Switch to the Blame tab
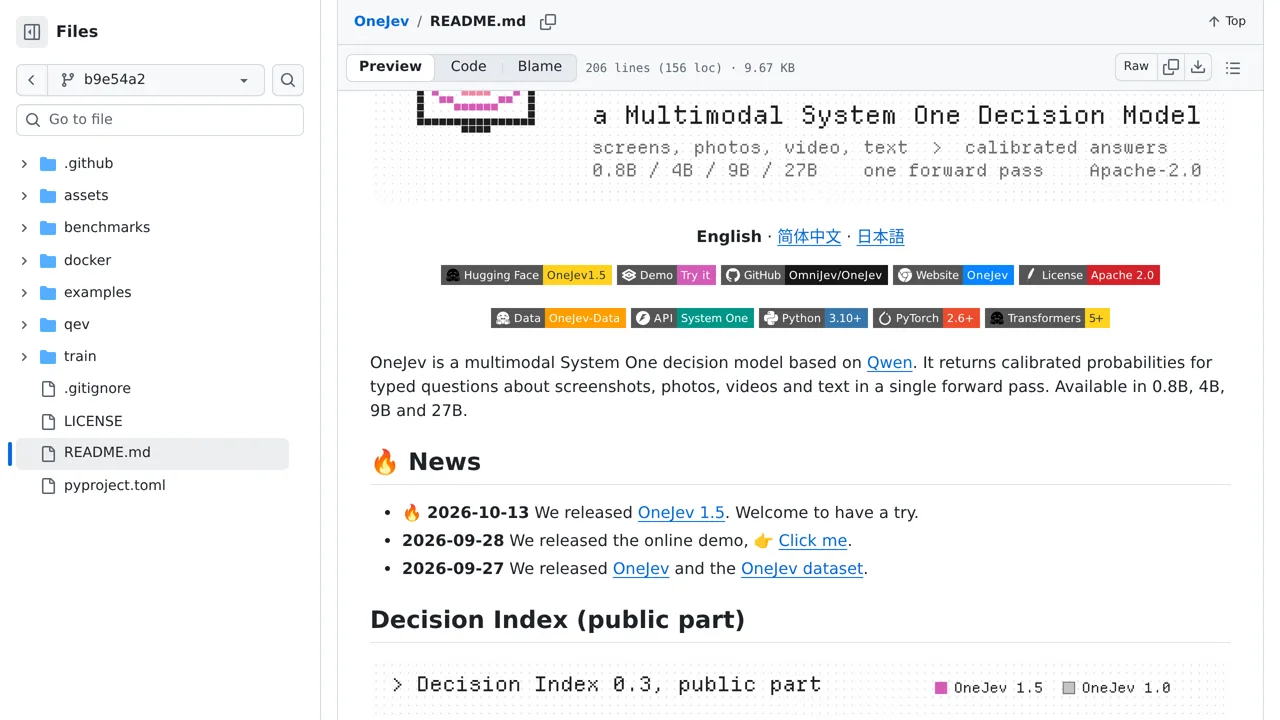This screenshot has width=1280, height=720. pos(540,67)
